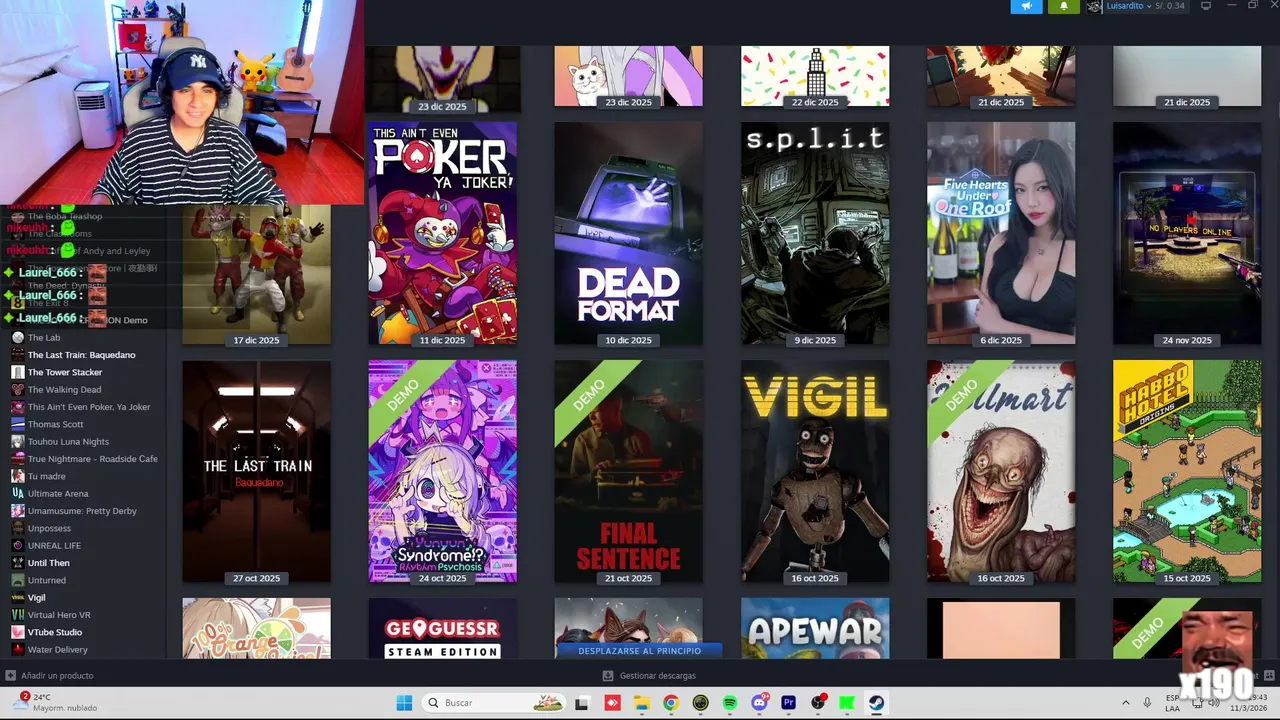
Task: Click the Unpossess game icon
Action: (18, 528)
